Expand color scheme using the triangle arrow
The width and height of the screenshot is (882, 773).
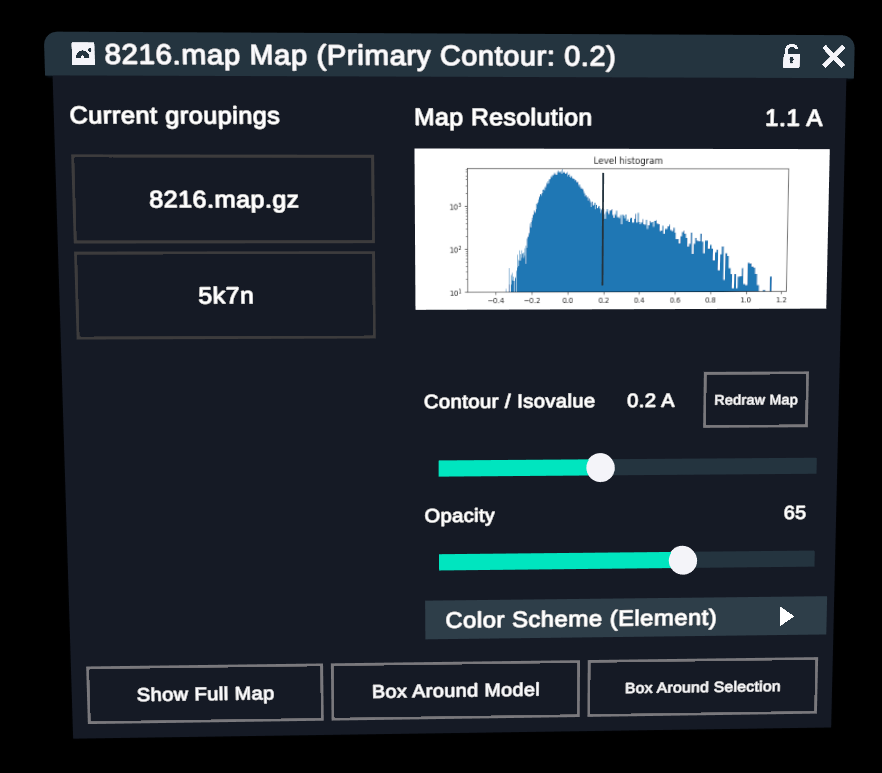click(x=786, y=617)
